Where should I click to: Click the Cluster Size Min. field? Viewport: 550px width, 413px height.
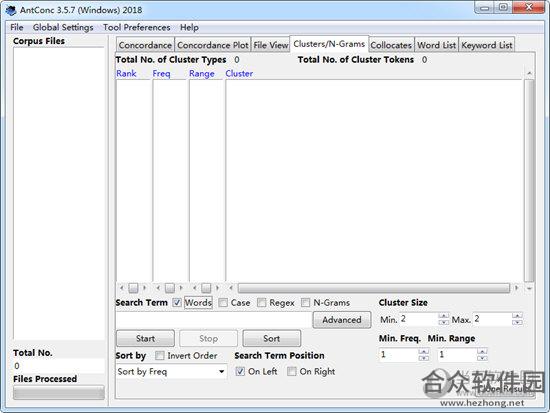coord(419,319)
